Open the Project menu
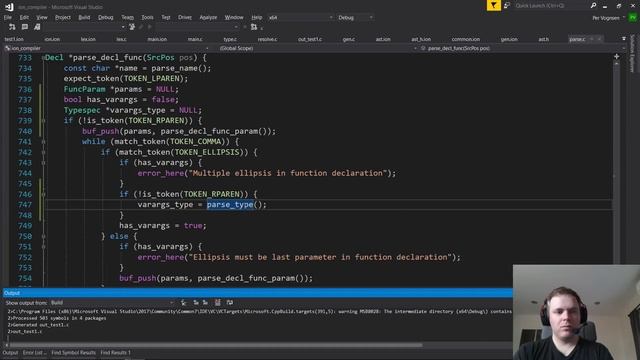Screen dimensions: 640x360 click(62, 18)
